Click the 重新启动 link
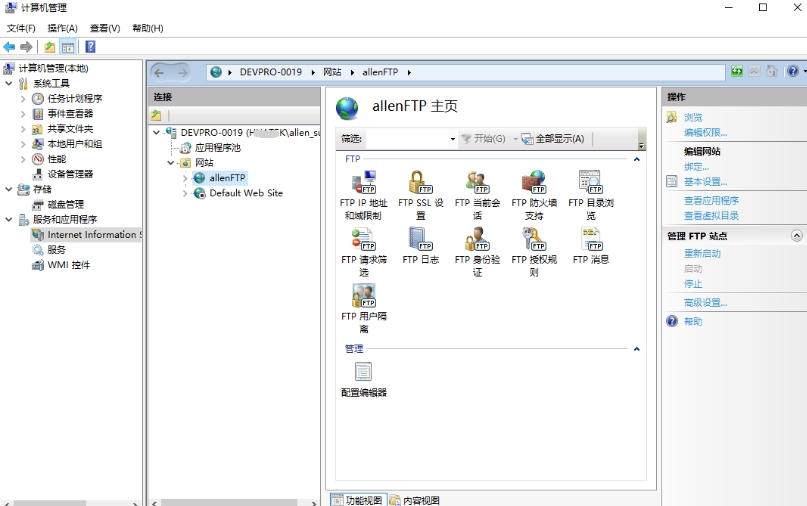Viewport: 807px width, 506px height. [702, 253]
